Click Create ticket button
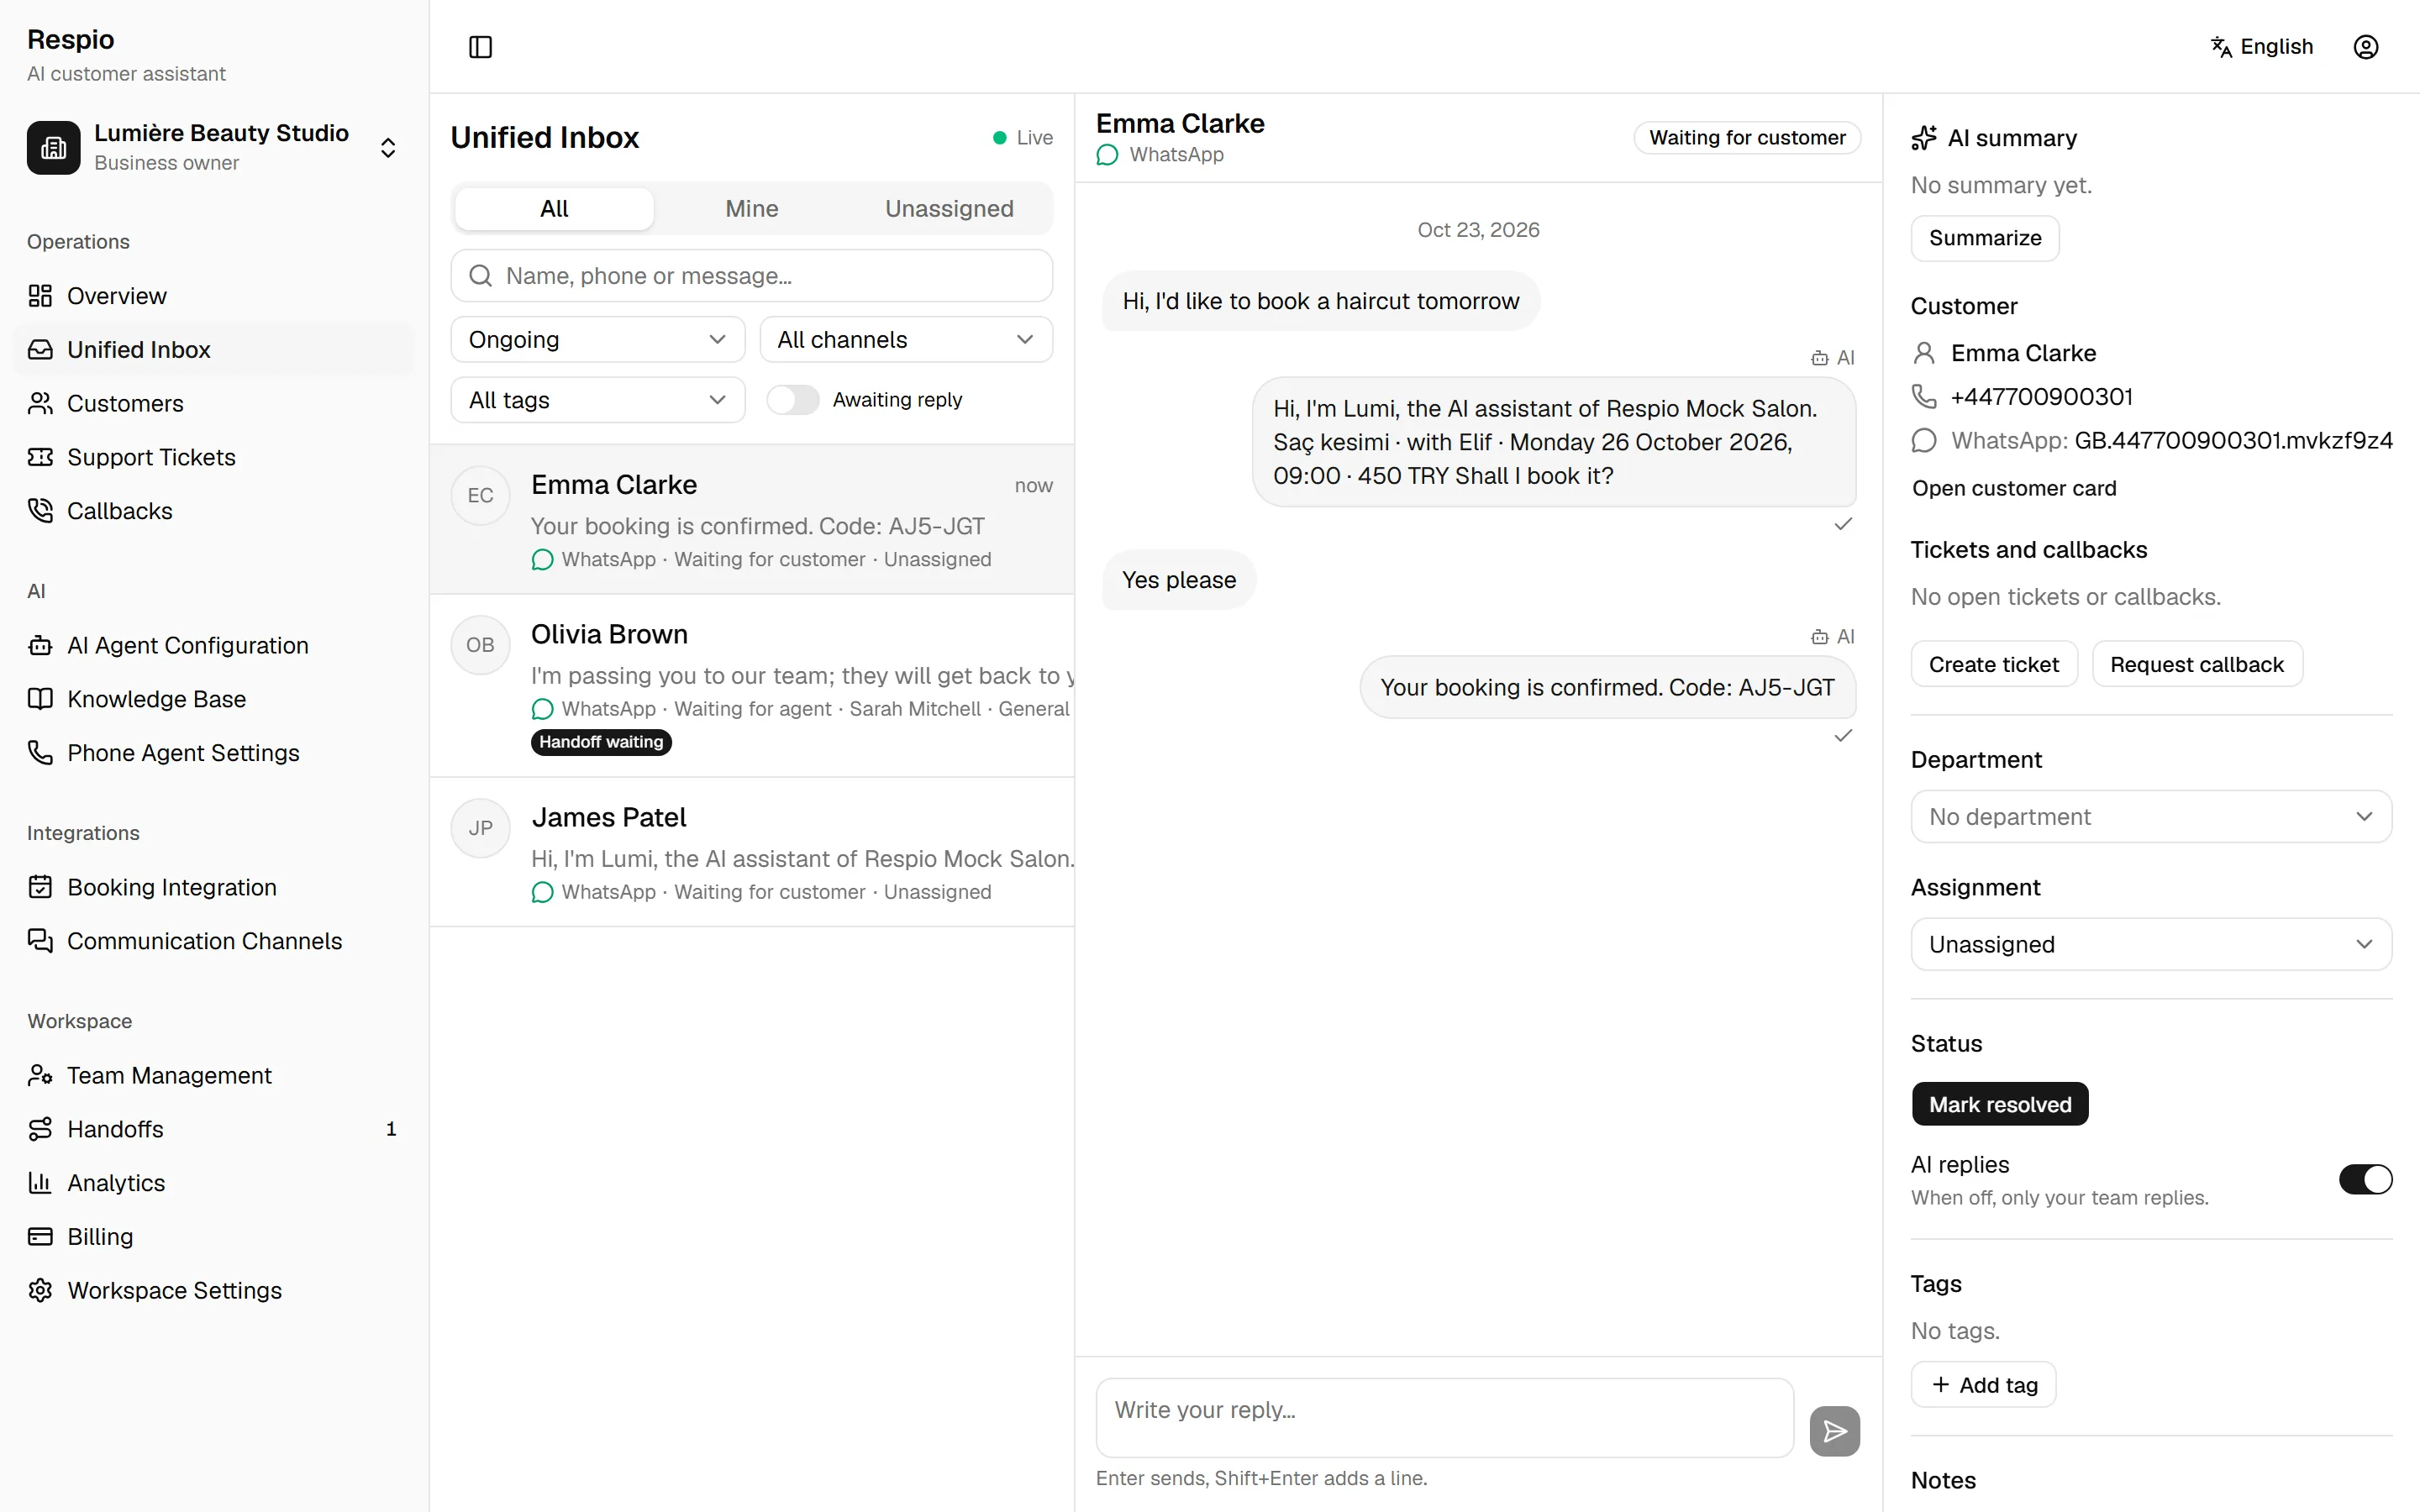The width and height of the screenshot is (2420, 1512). pos(1993,665)
